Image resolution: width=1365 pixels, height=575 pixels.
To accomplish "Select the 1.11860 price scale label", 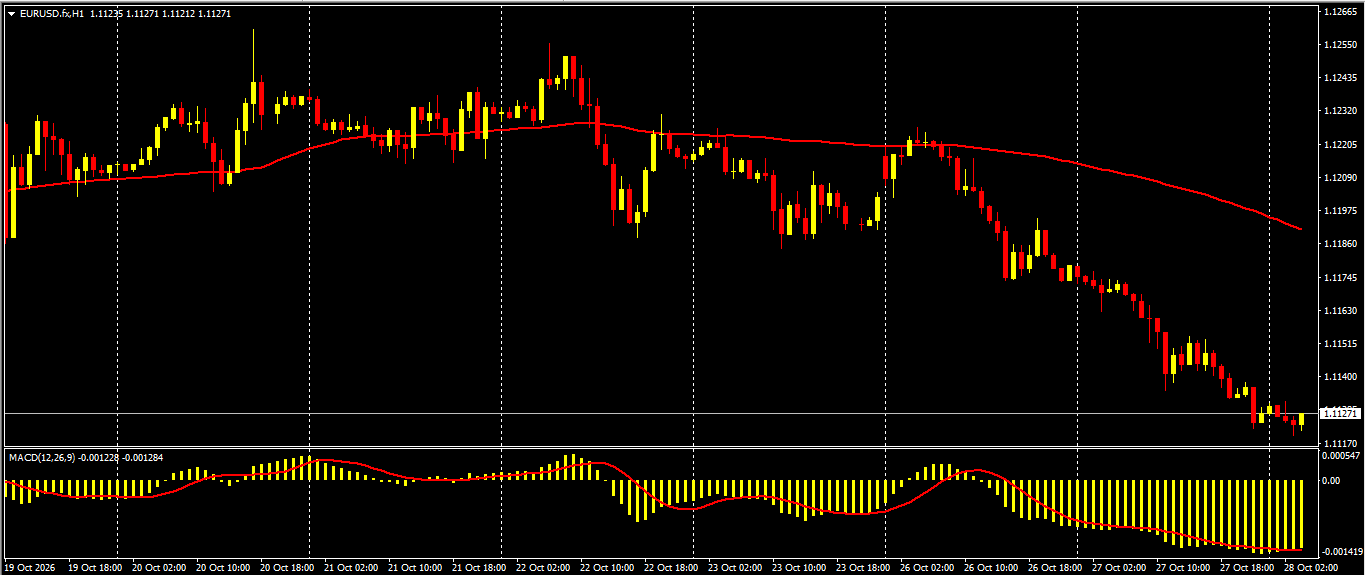I will point(1339,244).
